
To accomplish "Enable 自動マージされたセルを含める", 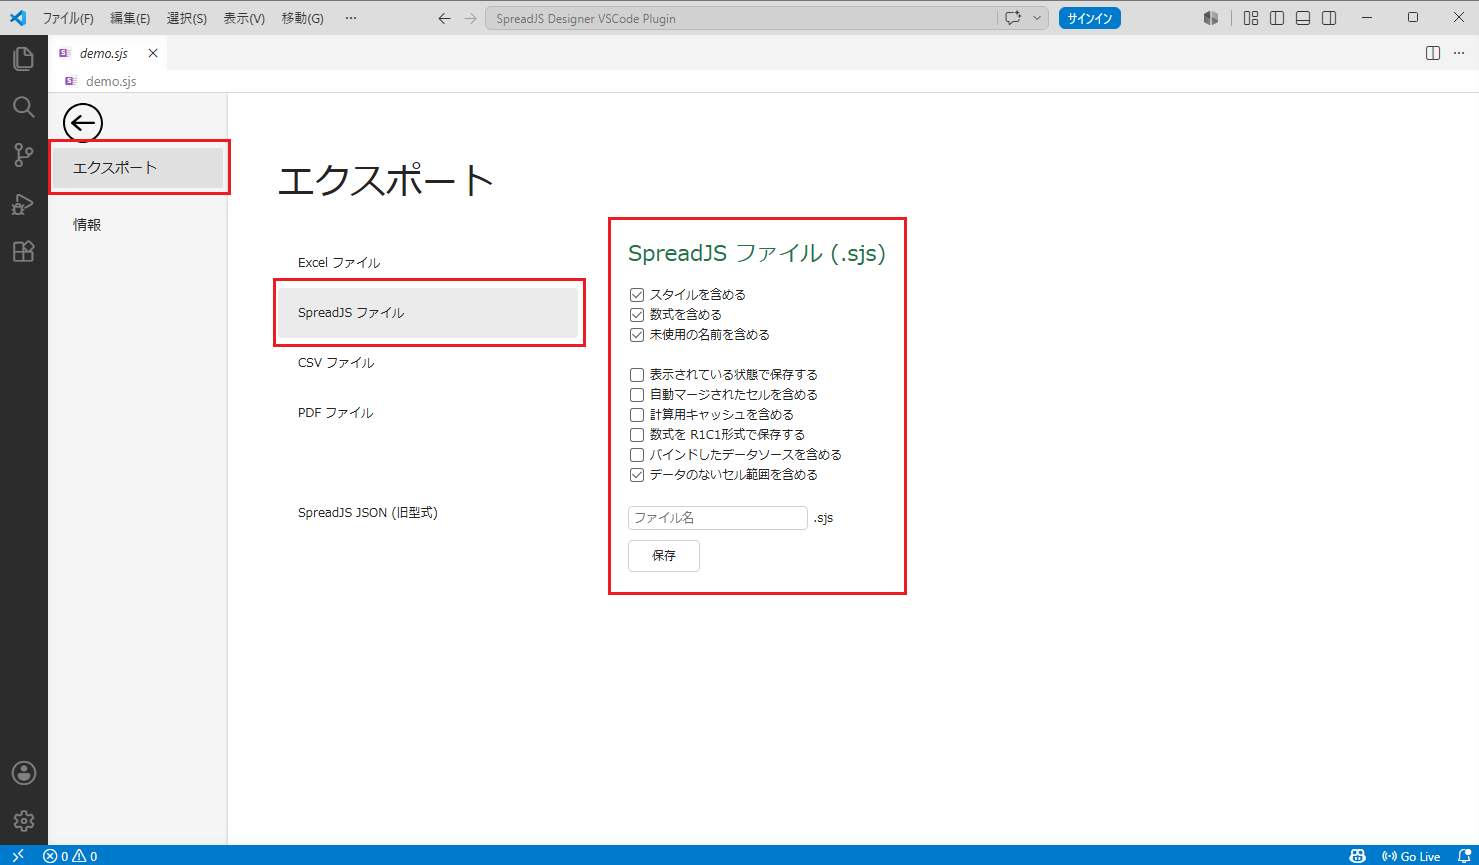I will coord(637,395).
